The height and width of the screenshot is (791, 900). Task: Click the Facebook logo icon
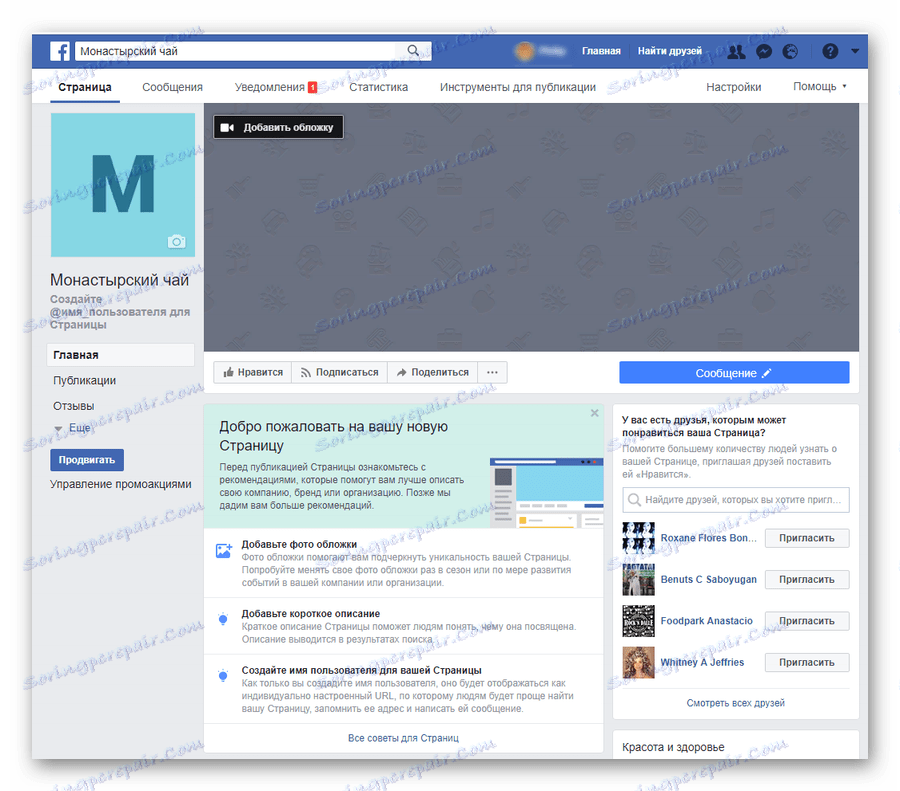(x=60, y=51)
